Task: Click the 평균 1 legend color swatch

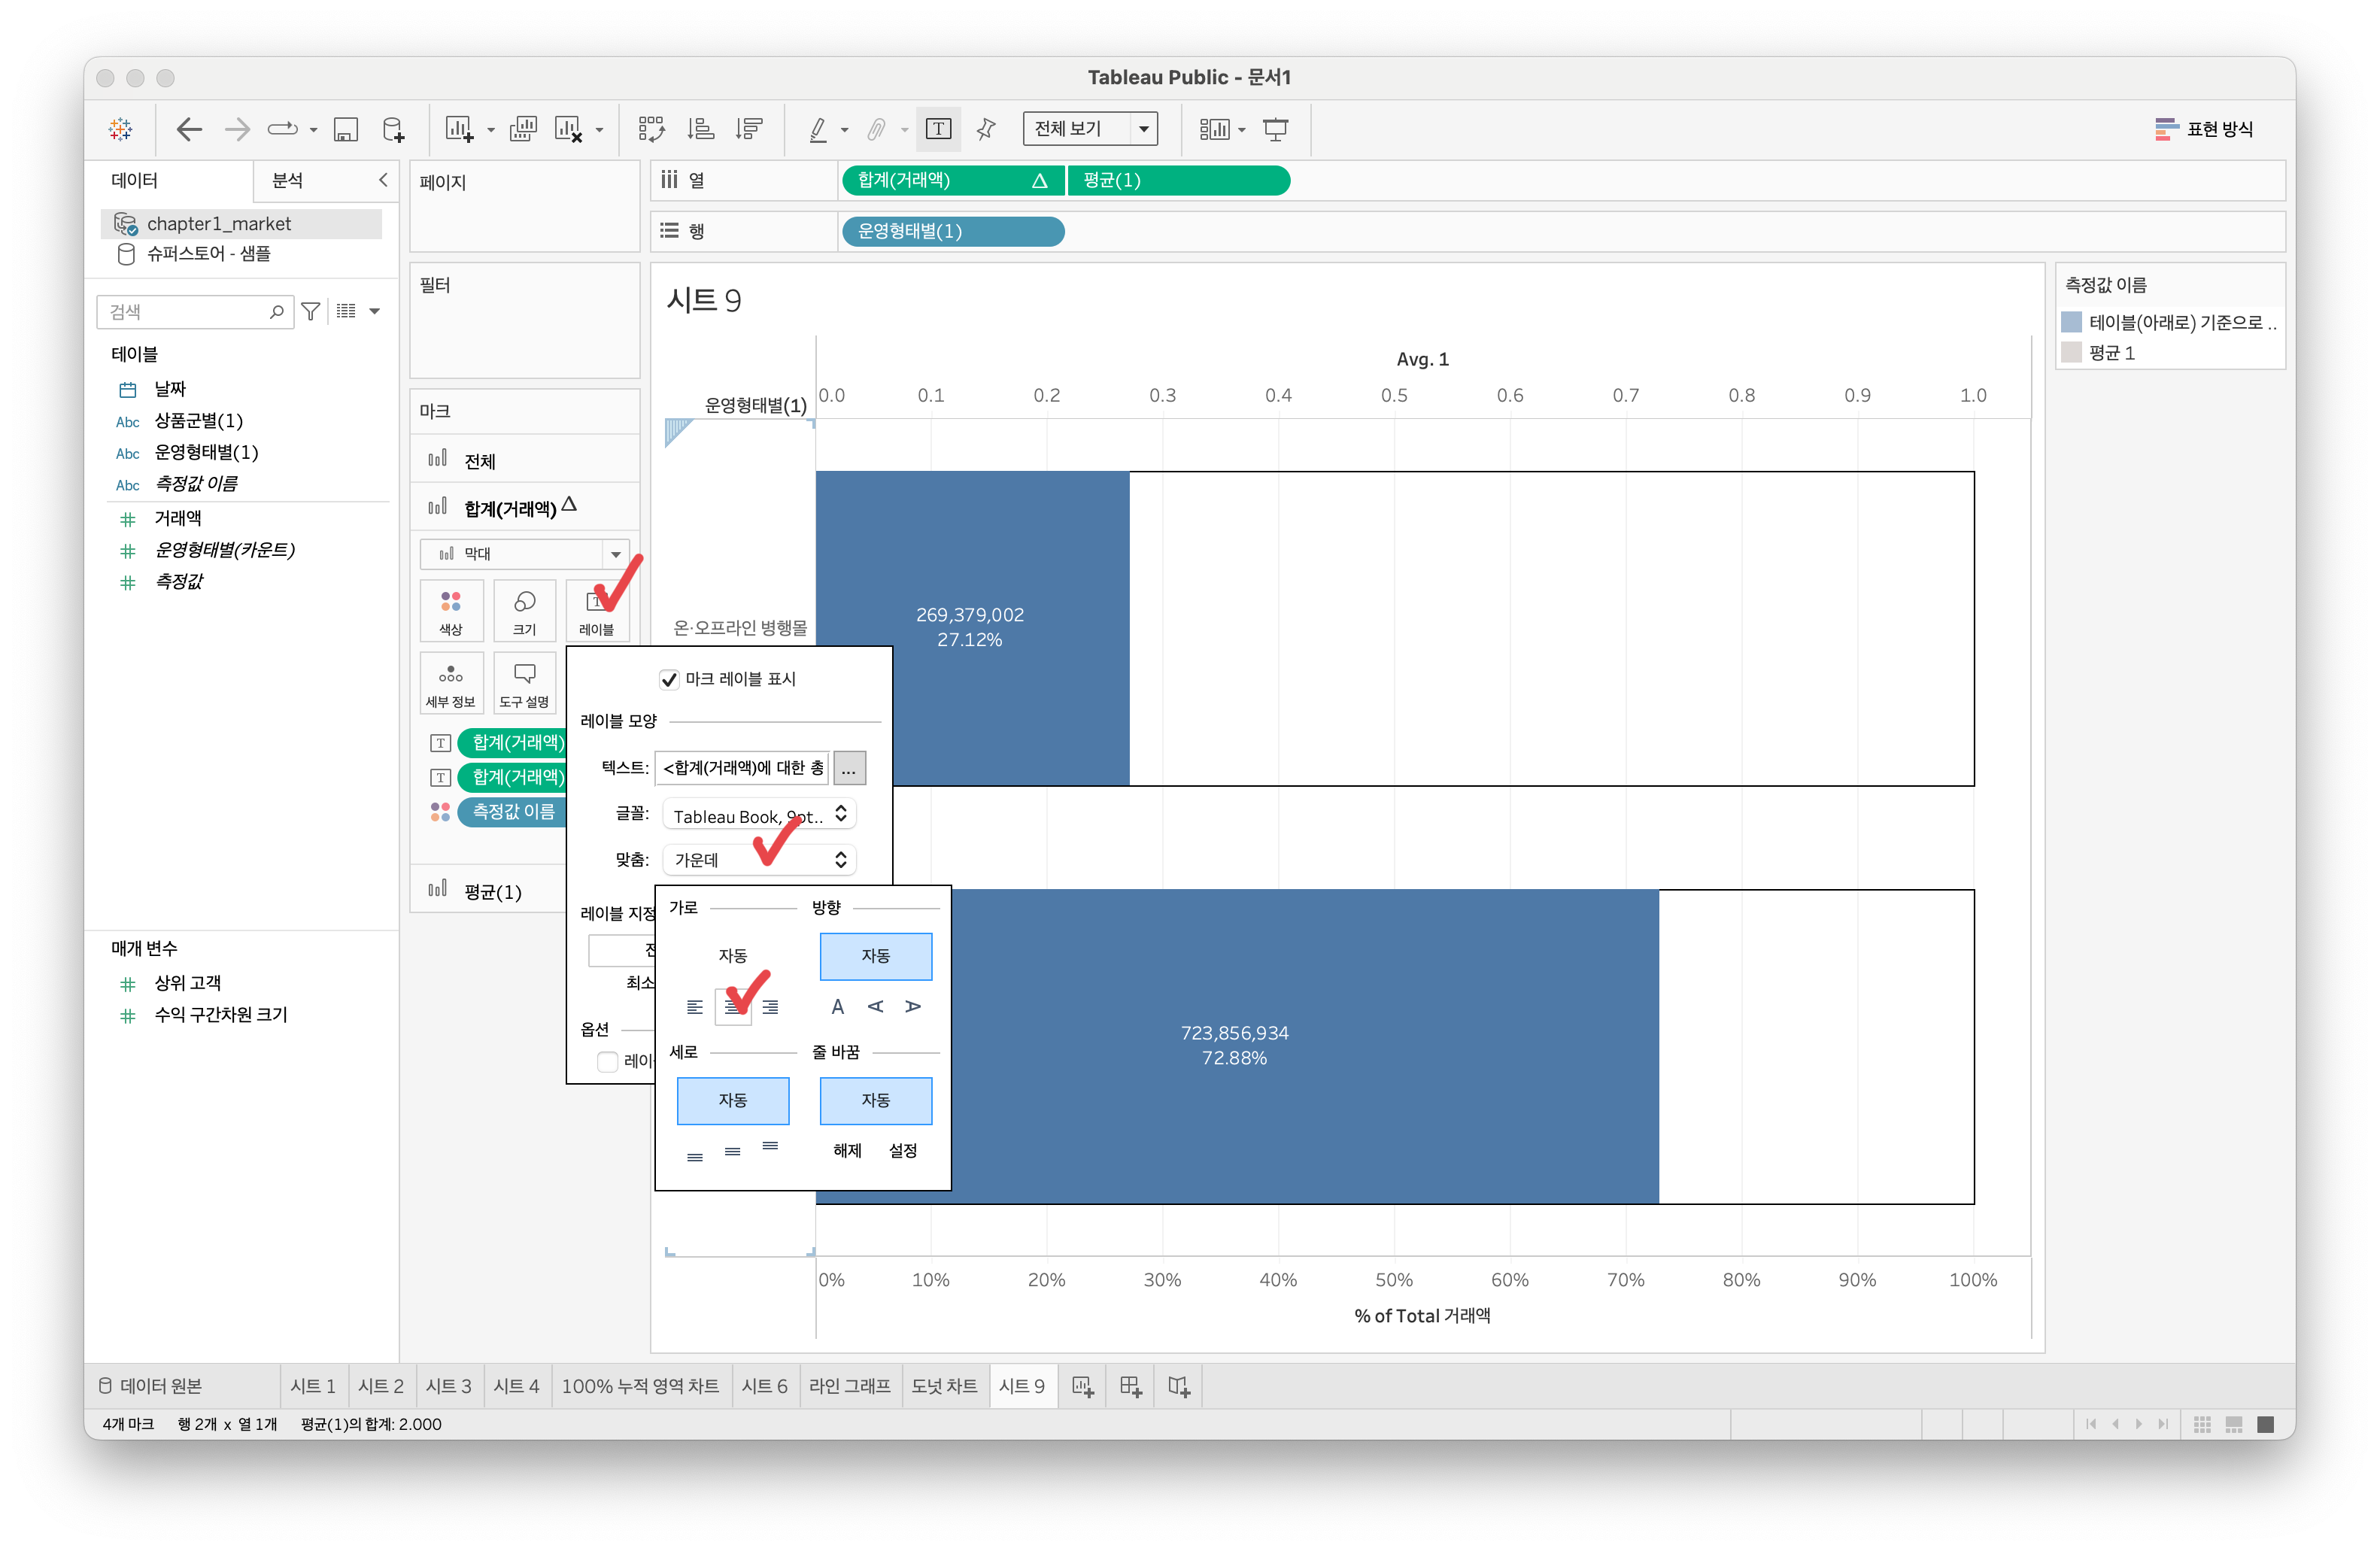Action: 2072,353
